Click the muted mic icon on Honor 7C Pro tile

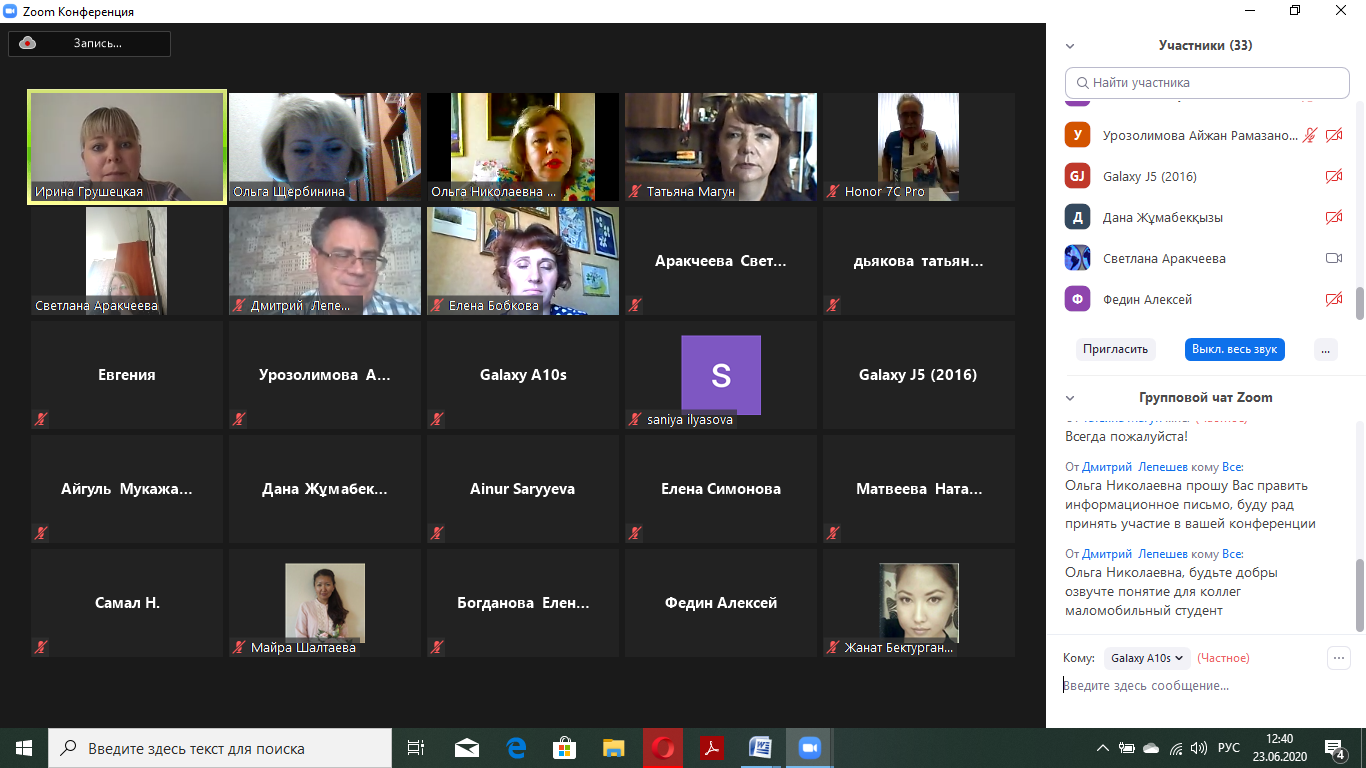[832, 192]
